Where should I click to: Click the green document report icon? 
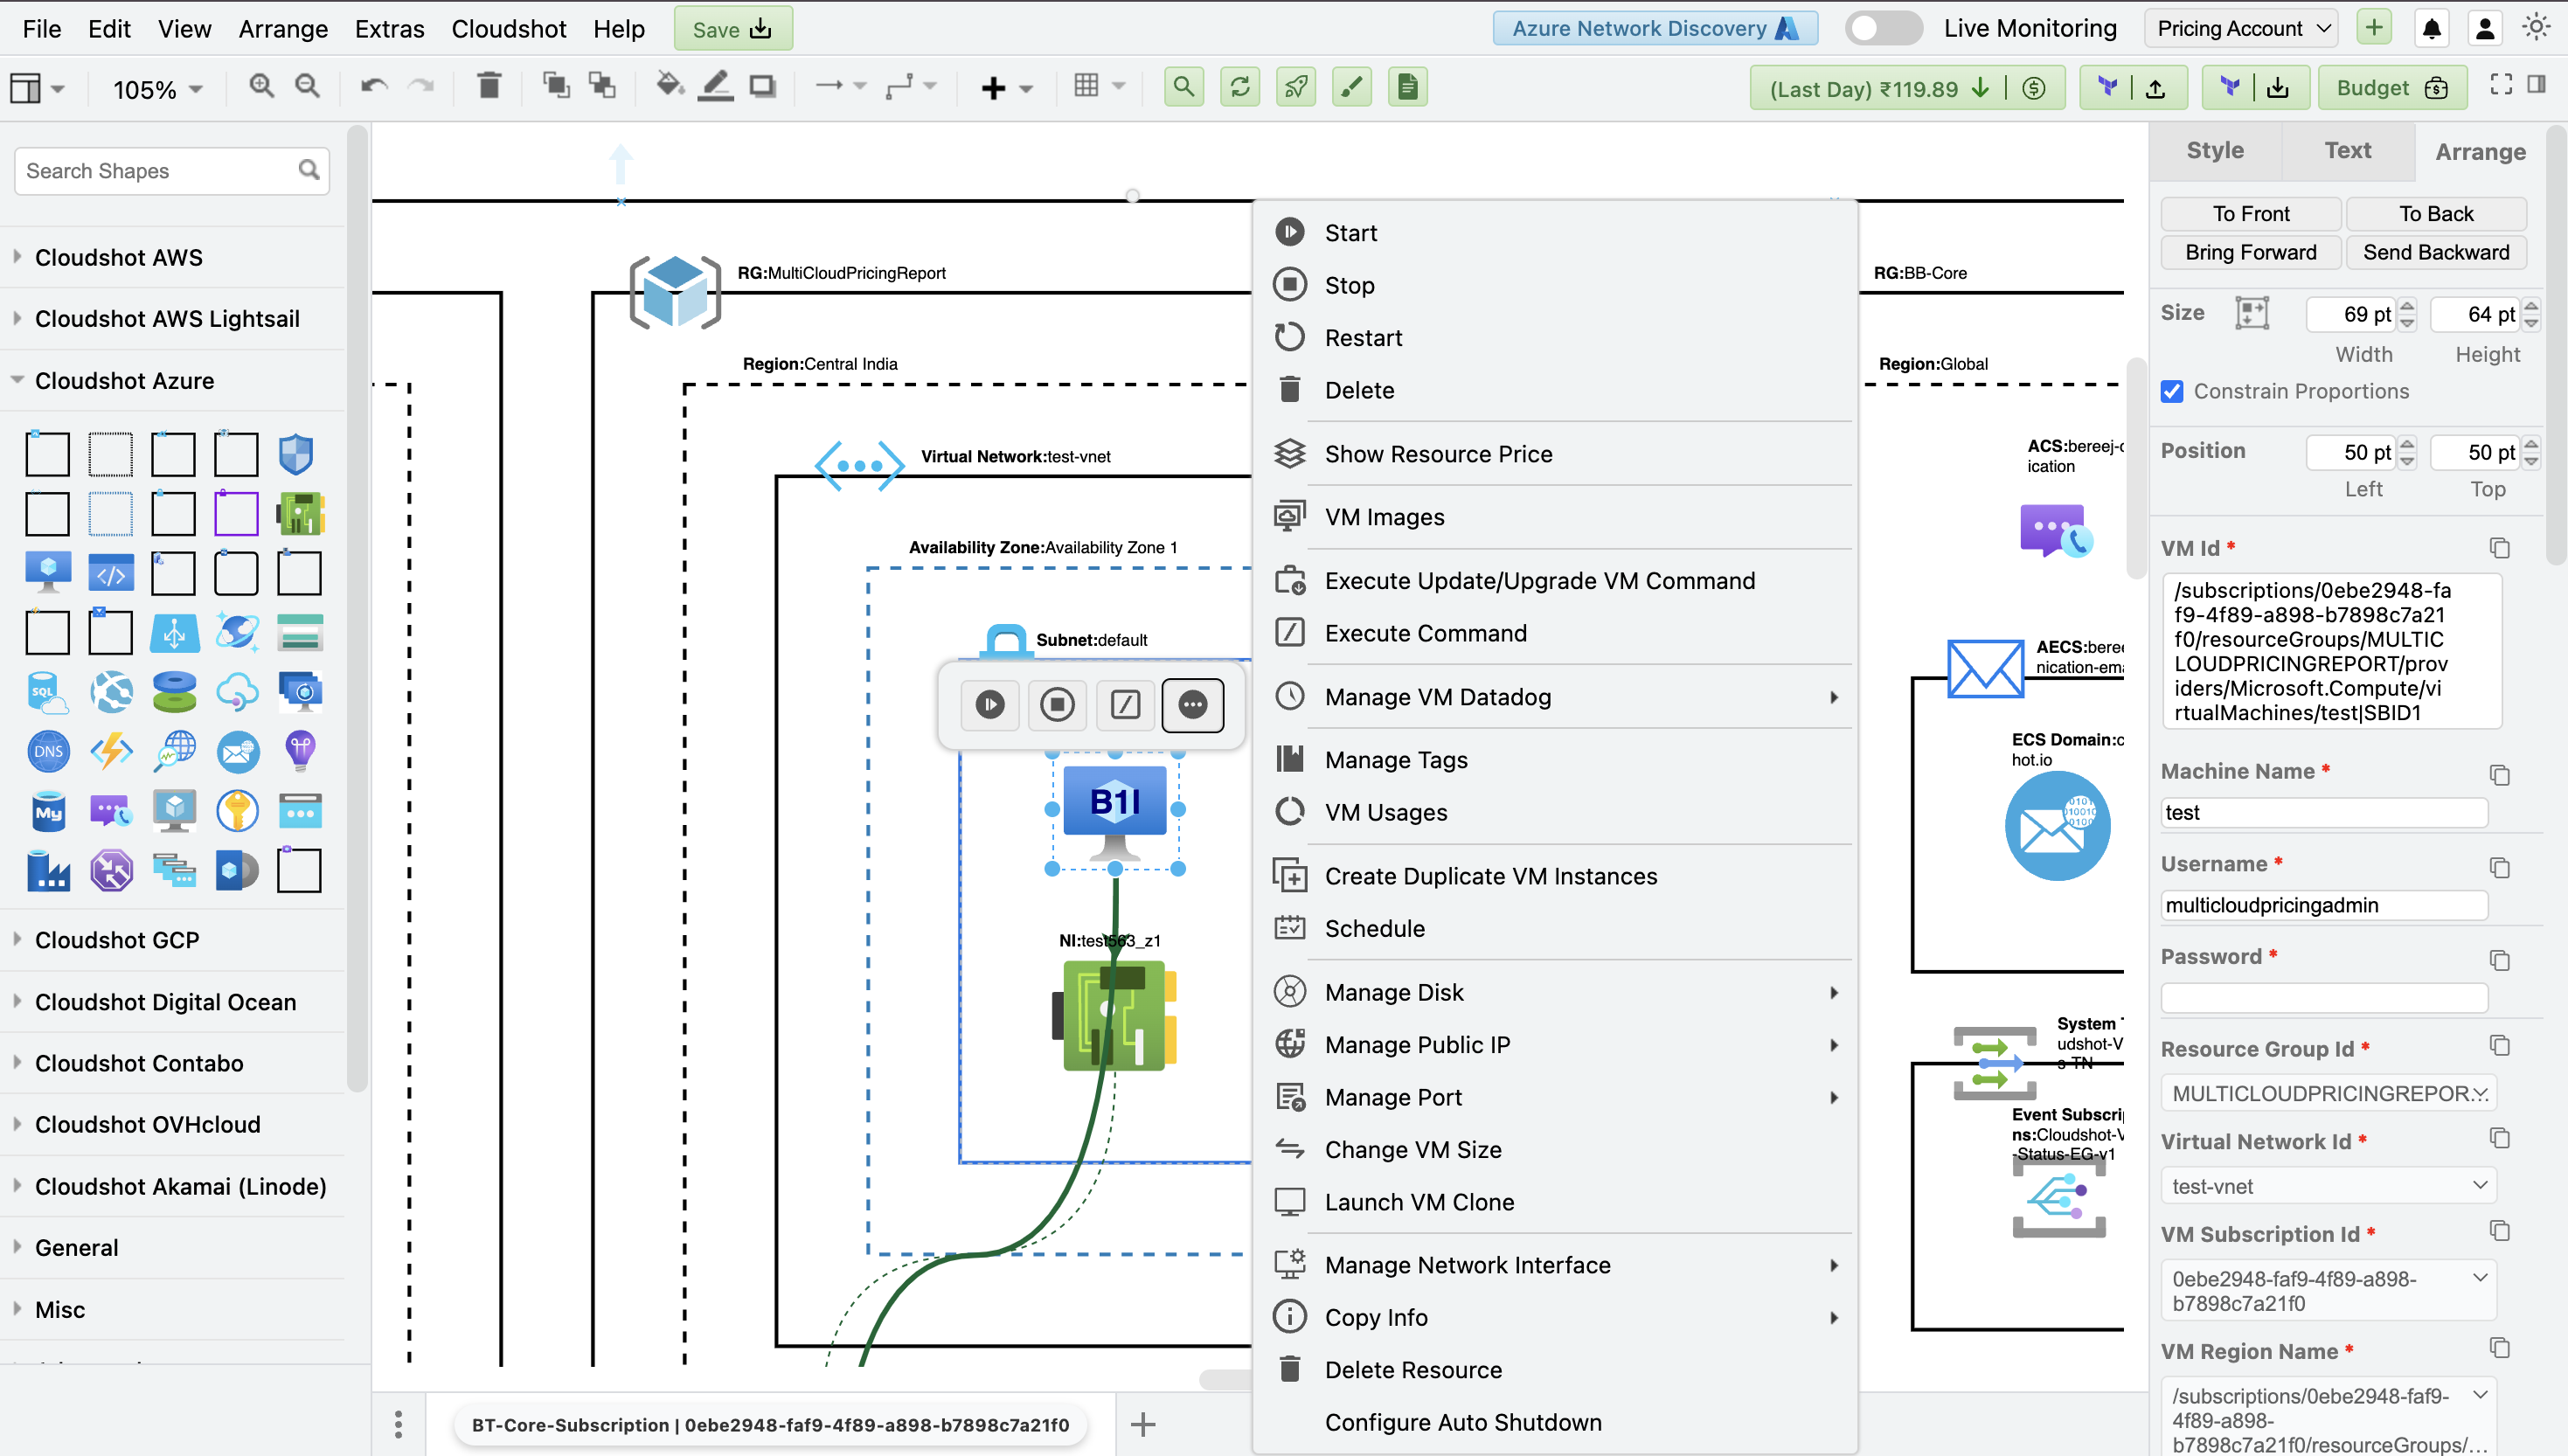tap(1408, 87)
